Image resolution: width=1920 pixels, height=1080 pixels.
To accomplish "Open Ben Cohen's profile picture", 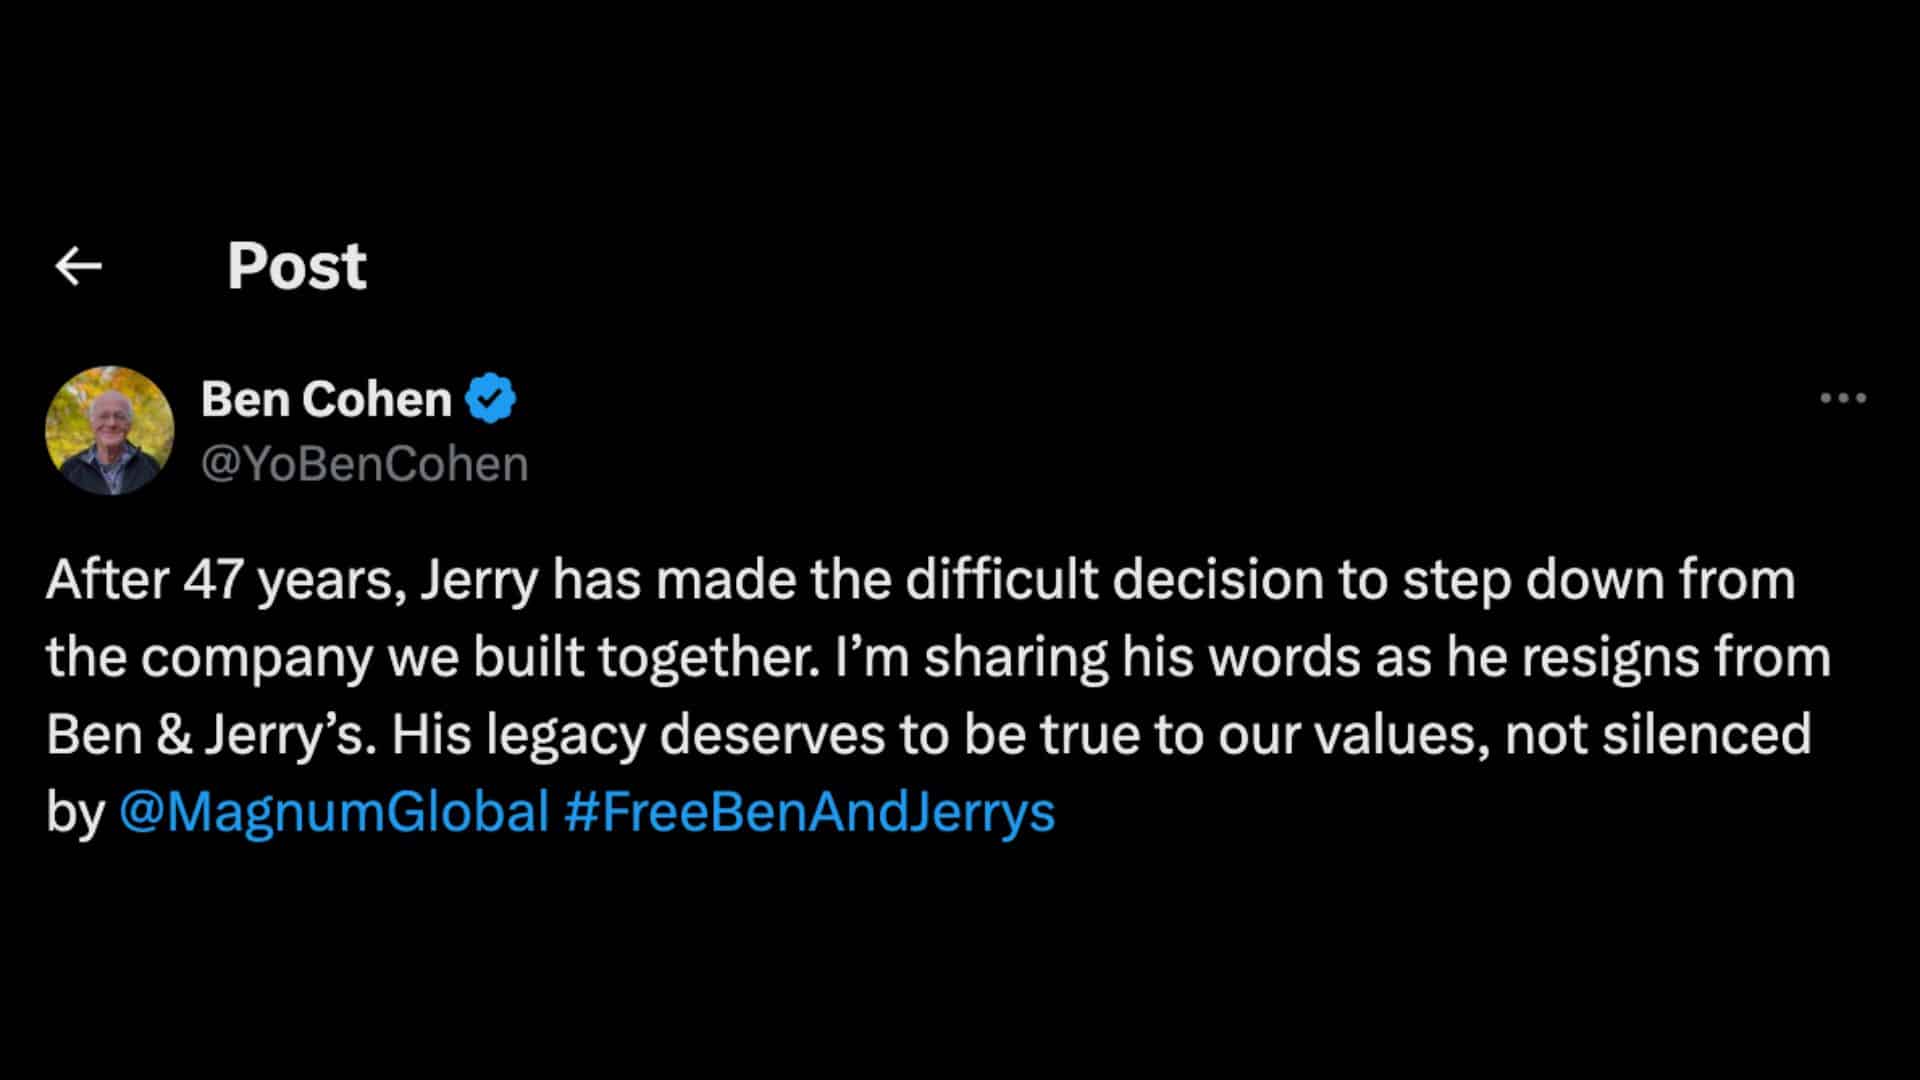I will point(110,431).
